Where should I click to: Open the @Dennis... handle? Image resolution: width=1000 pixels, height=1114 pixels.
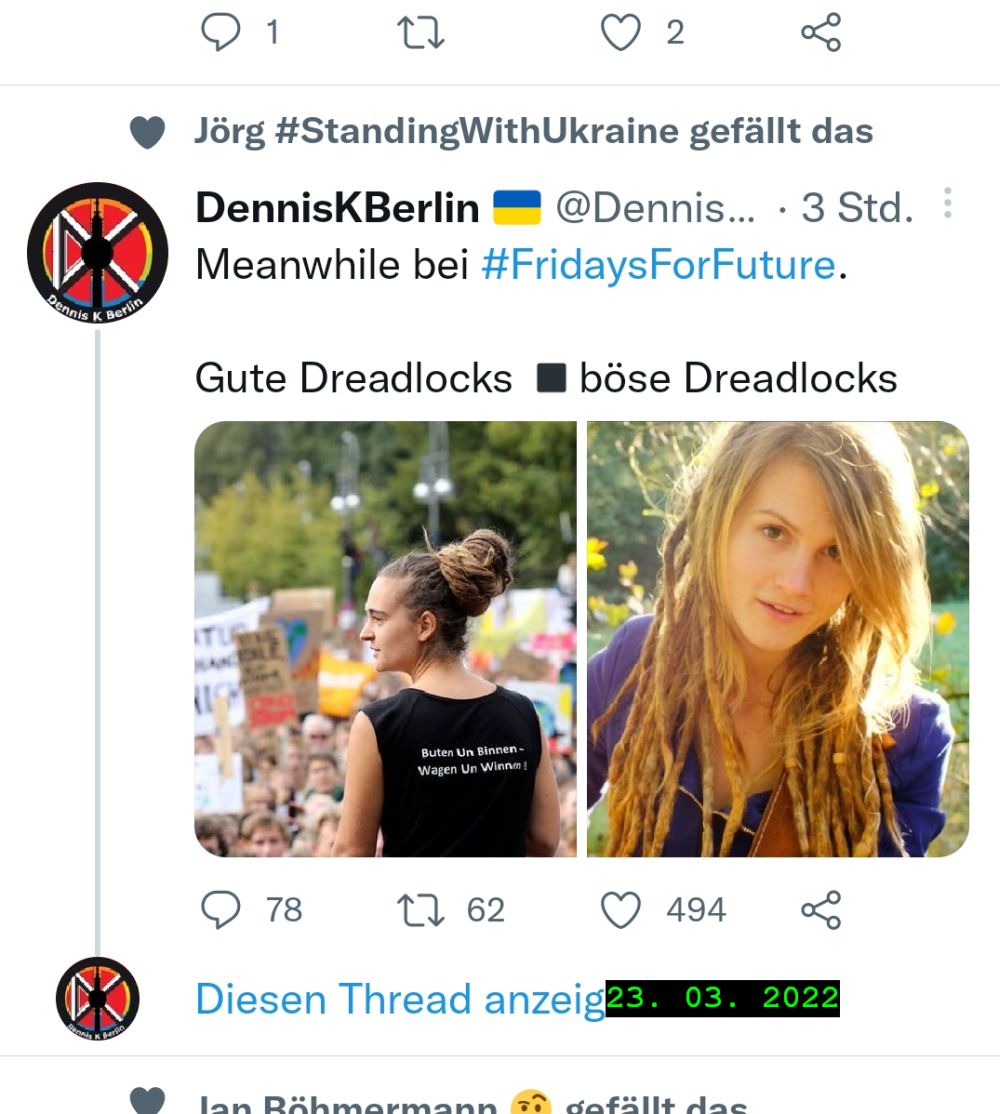coord(655,207)
